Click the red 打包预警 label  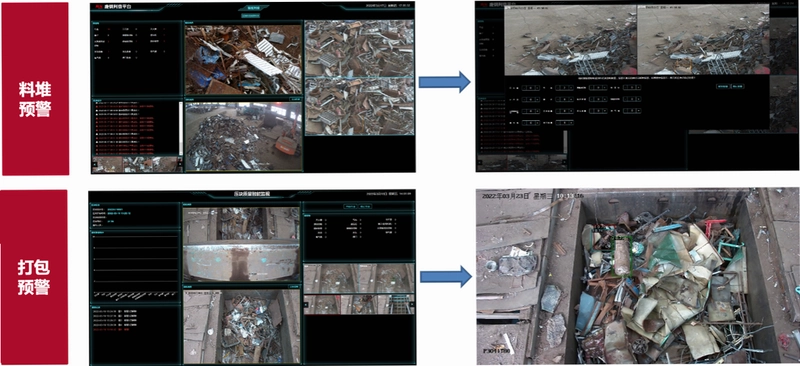click(x=35, y=277)
